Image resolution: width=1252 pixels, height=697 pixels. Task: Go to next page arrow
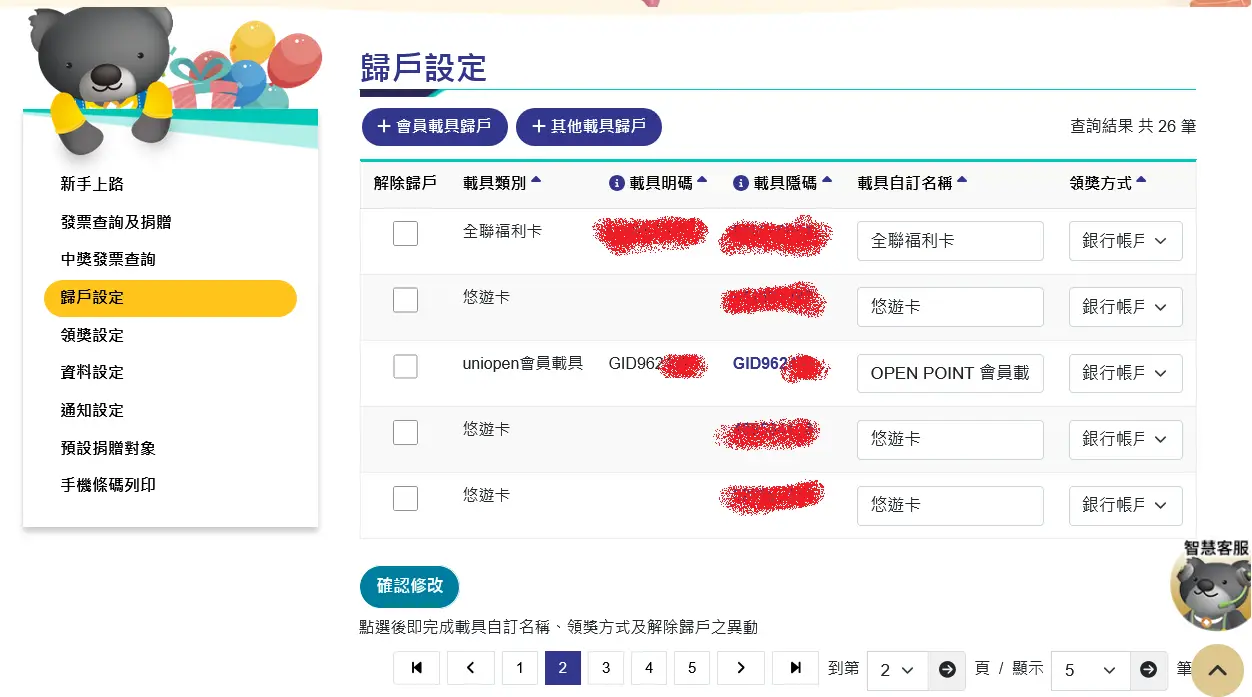pyautogui.click(x=740, y=669)
